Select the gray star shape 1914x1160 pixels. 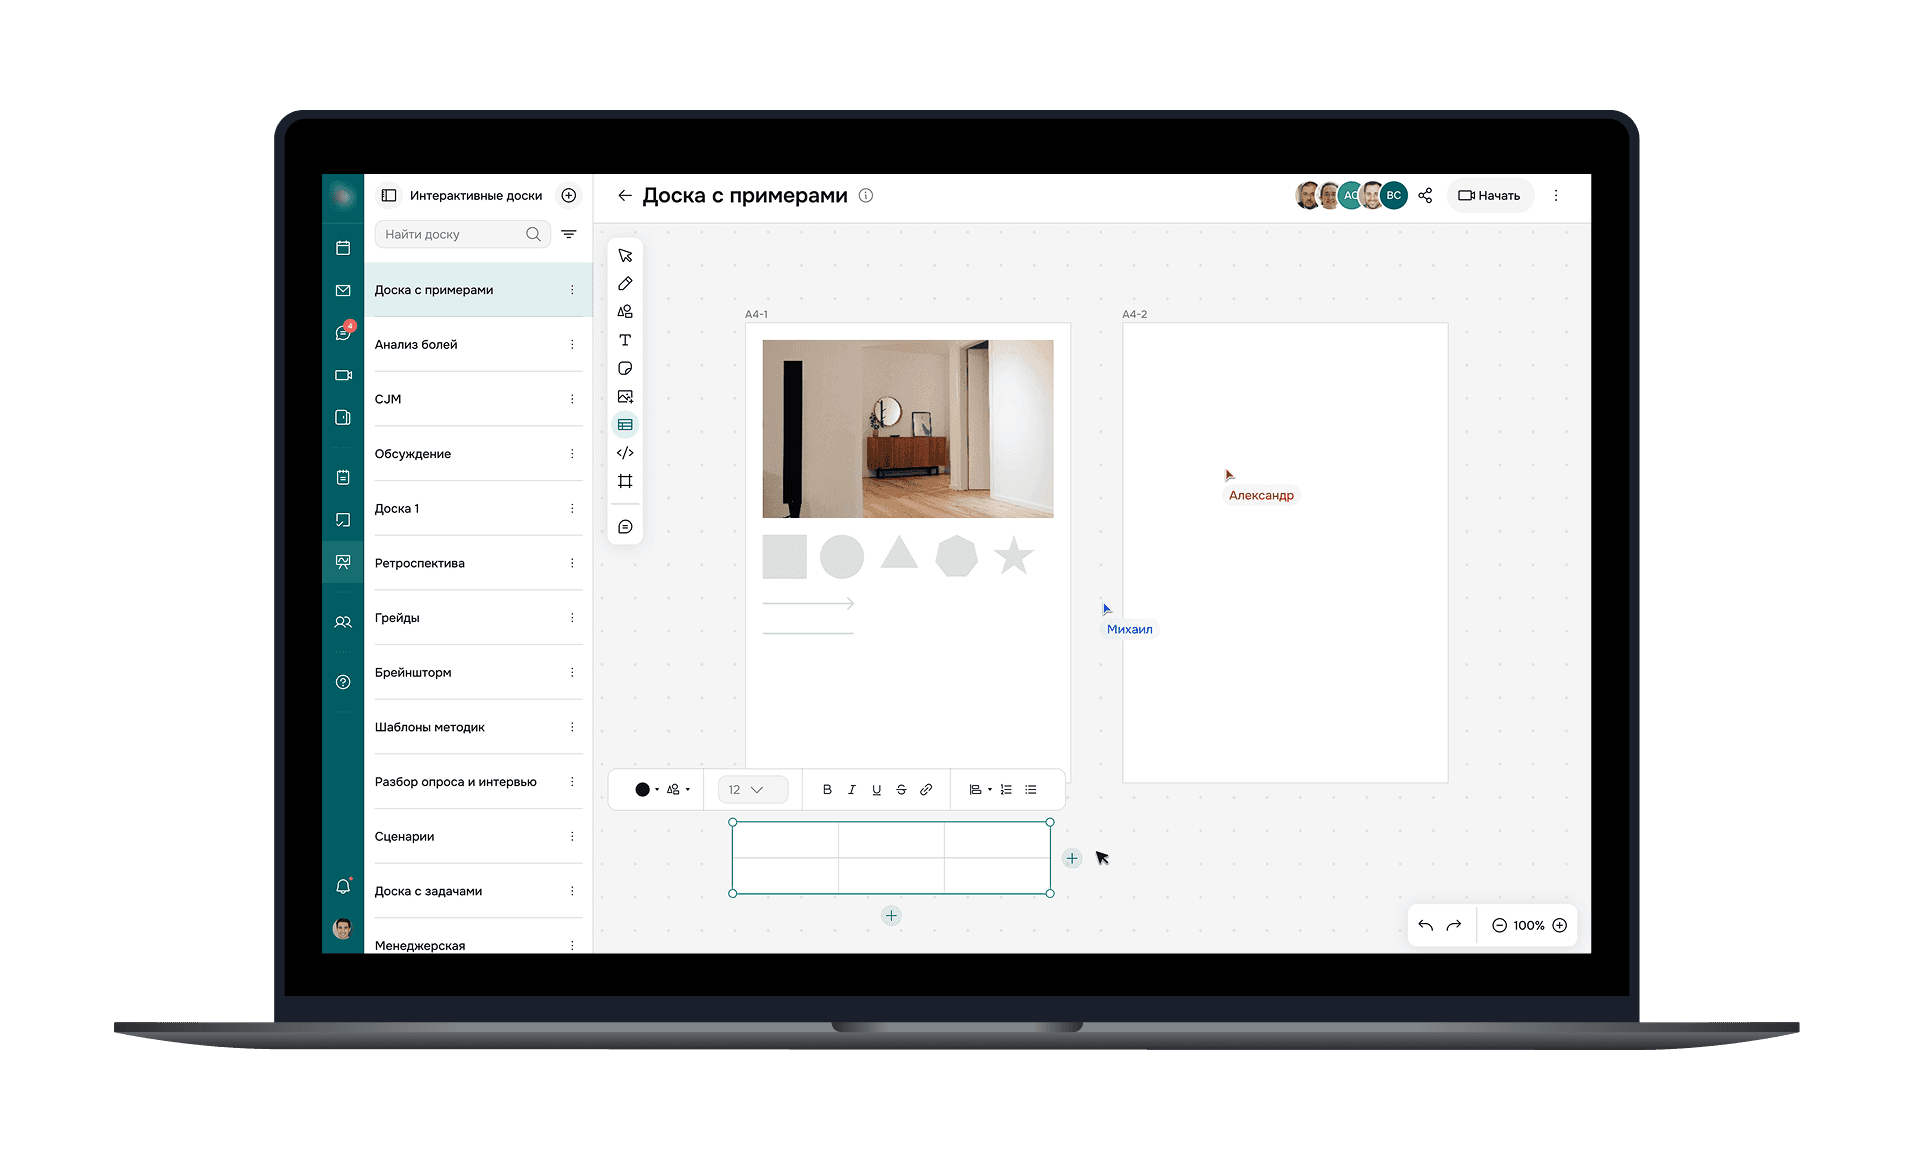(1014, 556)
